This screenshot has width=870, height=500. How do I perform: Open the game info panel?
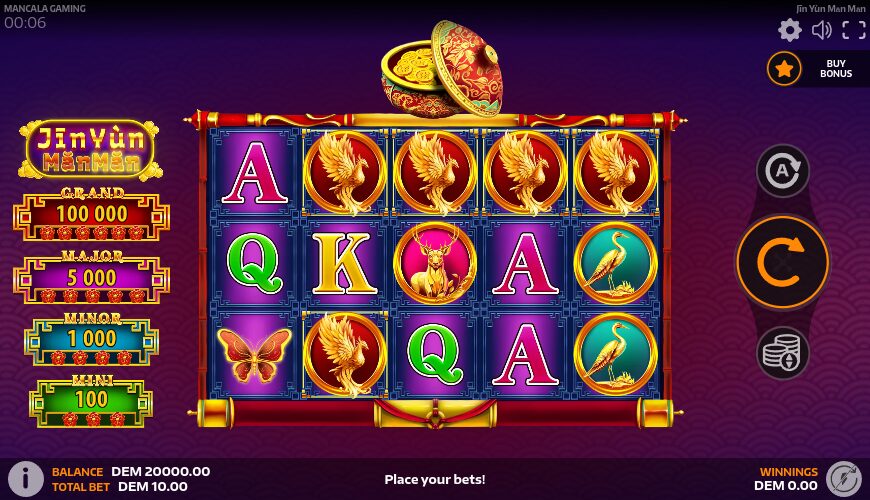(x=26, y=479)
